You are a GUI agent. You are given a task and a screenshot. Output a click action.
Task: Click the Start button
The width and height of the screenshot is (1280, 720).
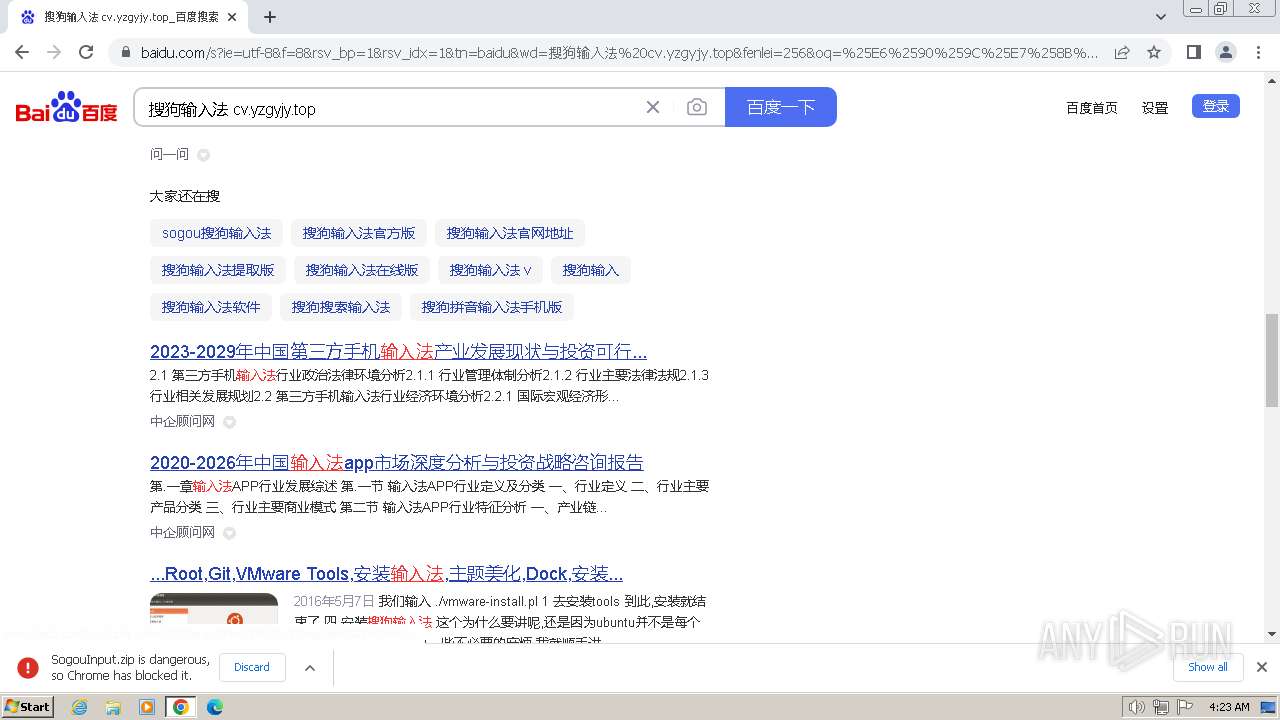coord(28,707)
